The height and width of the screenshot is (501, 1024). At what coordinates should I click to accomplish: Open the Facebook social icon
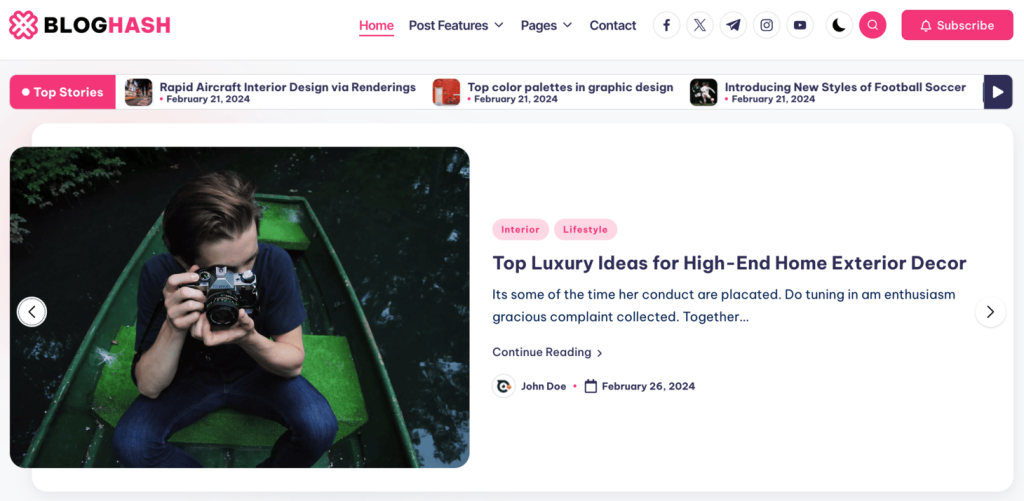tap(666, 25)
